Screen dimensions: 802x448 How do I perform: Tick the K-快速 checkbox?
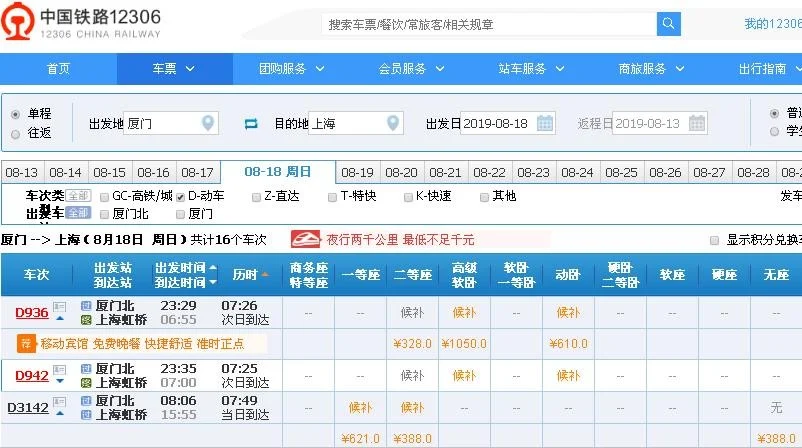408,197
